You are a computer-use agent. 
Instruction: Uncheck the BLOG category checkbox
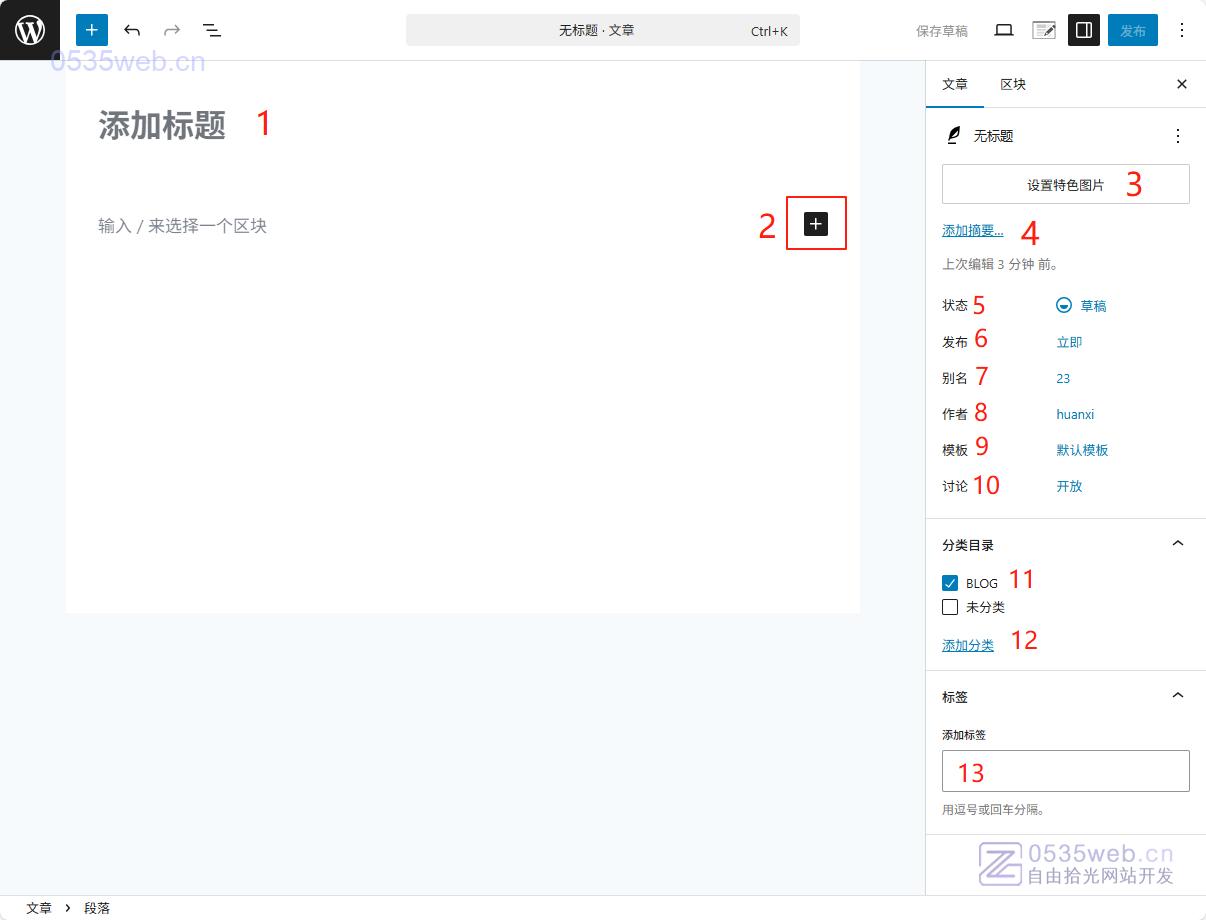point(950,583)
